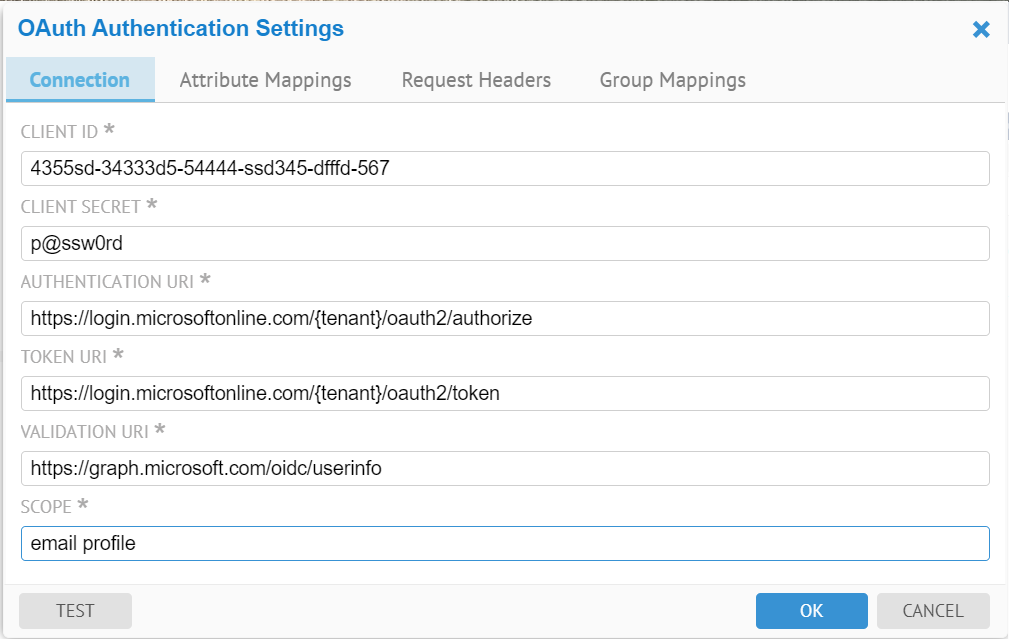
Task: Focus the Client Secret input box
Action: [x=505, y=243]
